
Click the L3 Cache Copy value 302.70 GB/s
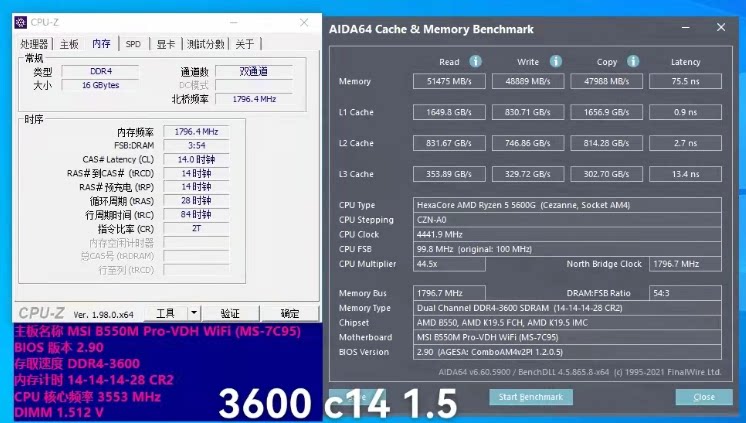pos(606,174)
